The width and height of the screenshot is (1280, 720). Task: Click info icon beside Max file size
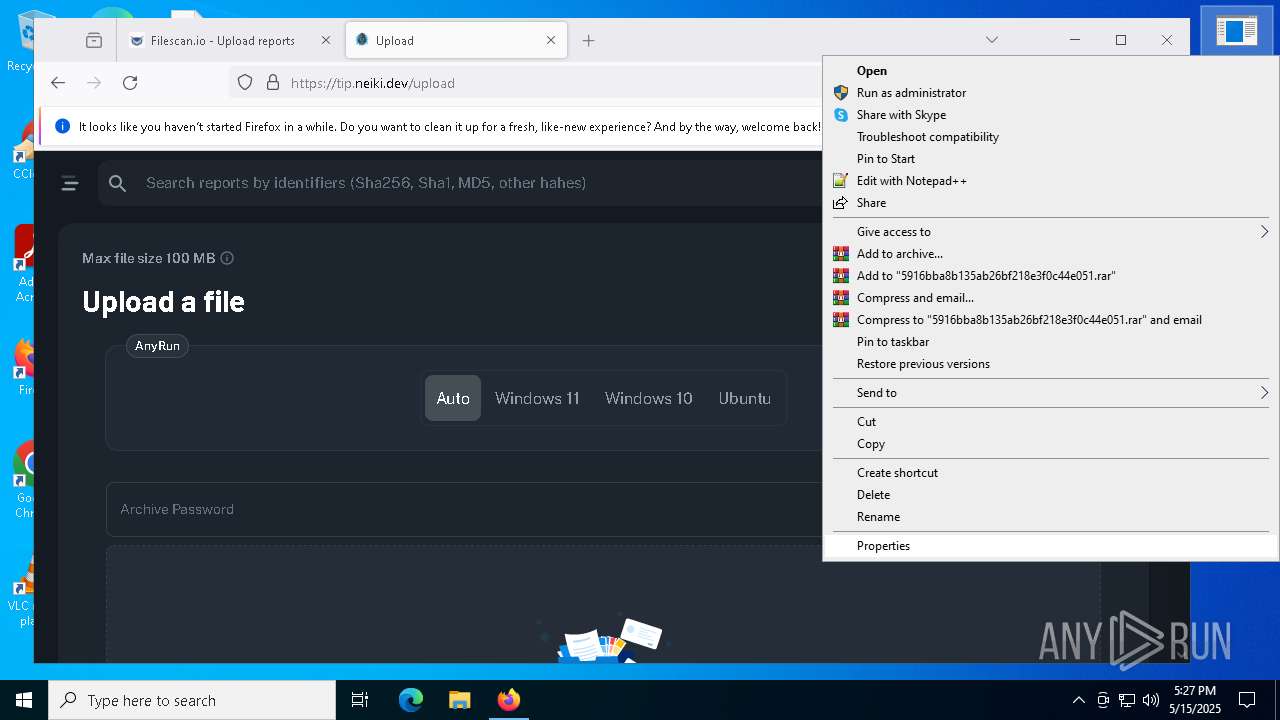coord(227,258)
